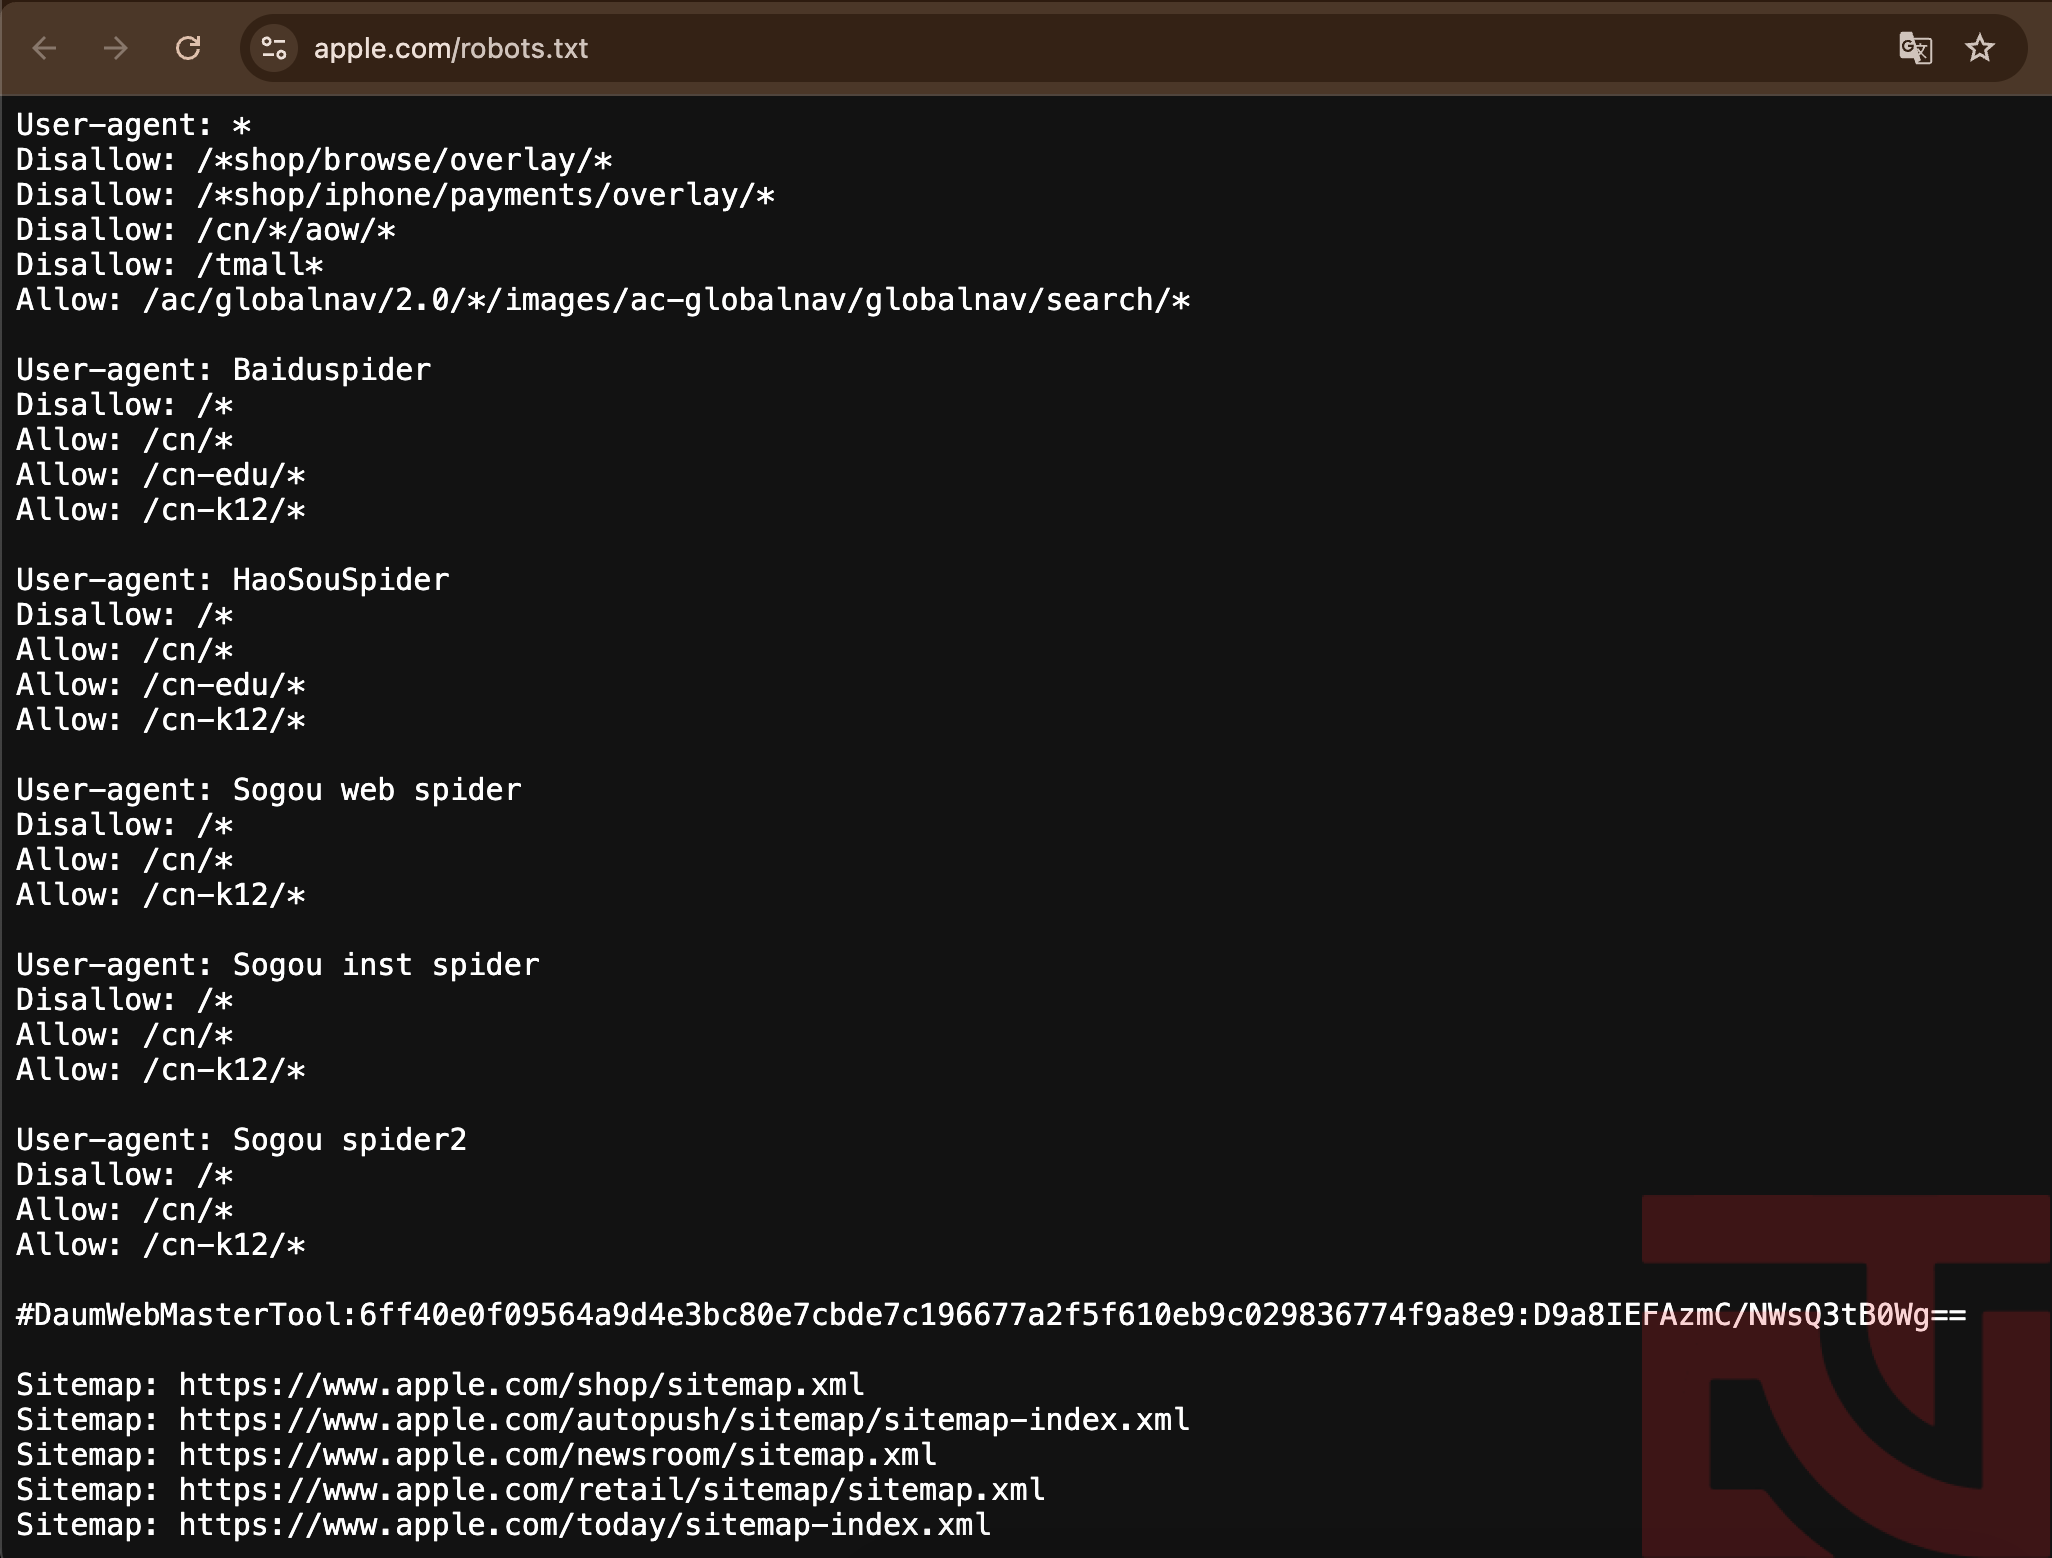Open the translate page icon
2052x1558 pixels.
tap(1915, 48)
